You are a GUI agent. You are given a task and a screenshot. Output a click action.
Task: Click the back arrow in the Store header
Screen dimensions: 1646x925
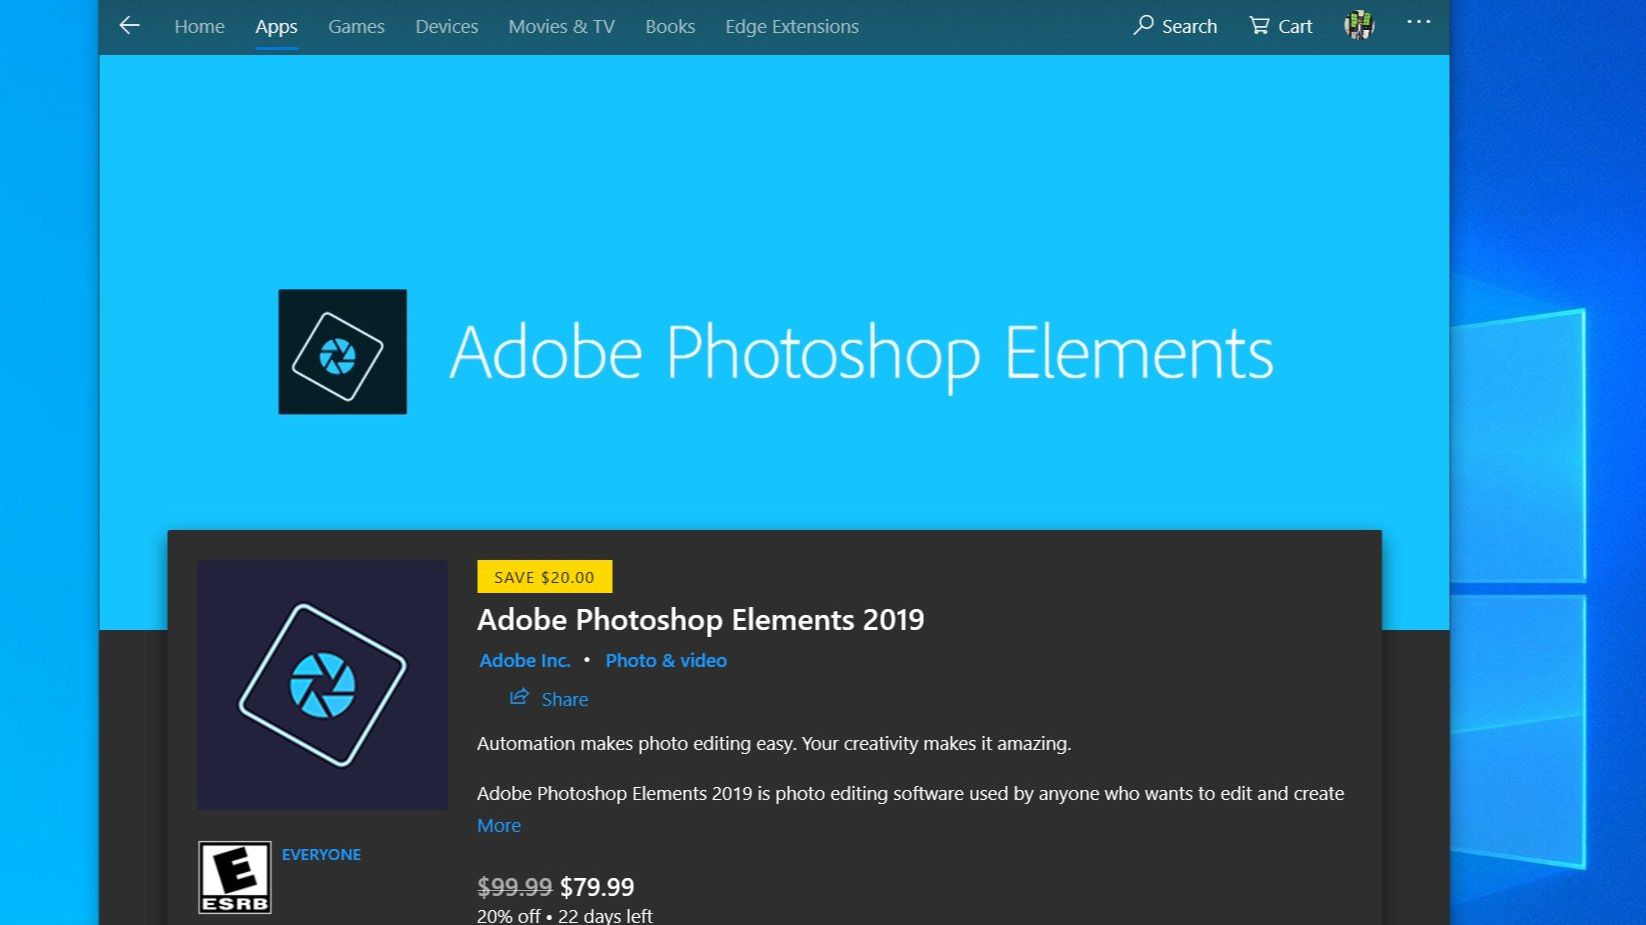coord(129,26)
